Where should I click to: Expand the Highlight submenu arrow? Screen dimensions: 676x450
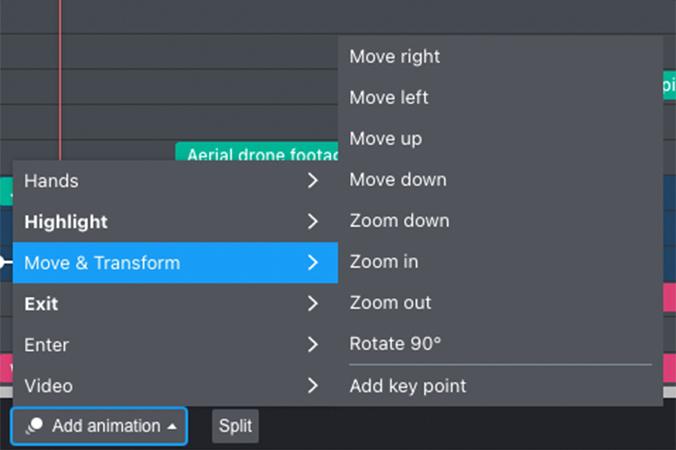[x=313, y=222]
